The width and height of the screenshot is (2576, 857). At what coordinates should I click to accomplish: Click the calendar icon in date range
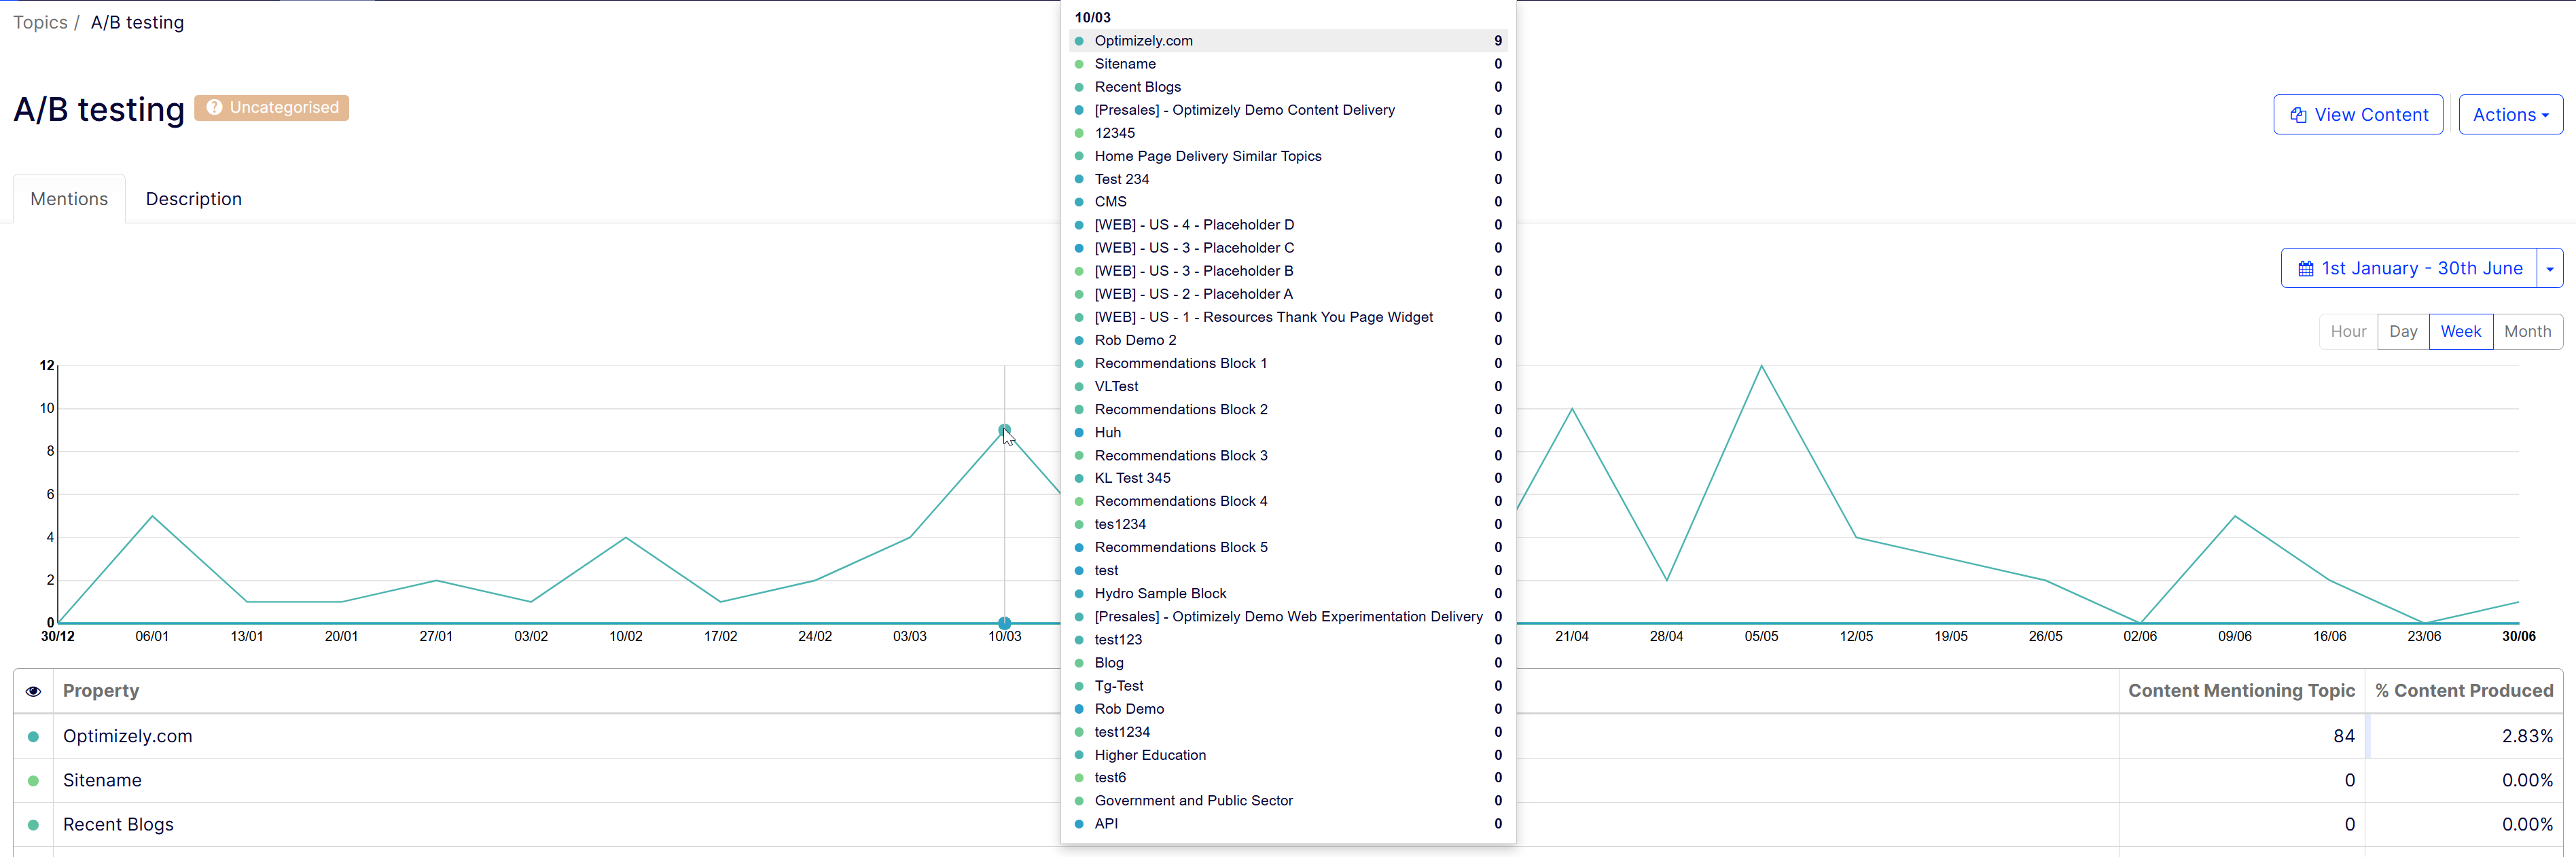point(2305,269)
